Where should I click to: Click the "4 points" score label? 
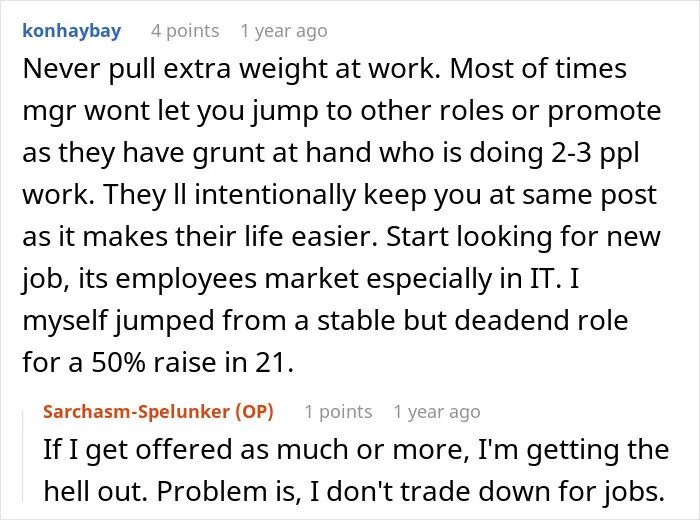[x=185, y=31]
